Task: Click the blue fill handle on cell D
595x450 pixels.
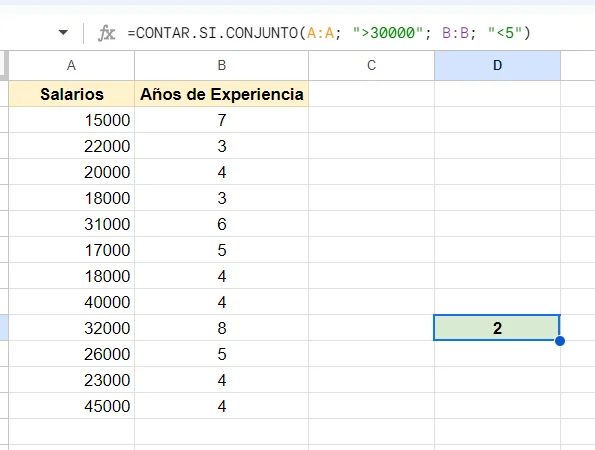Action: (x=560, y=341)
